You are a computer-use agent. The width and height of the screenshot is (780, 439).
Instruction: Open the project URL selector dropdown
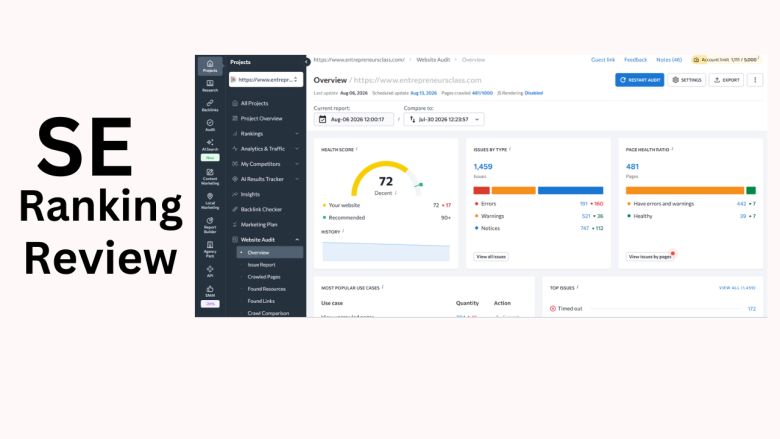(266, 80)
